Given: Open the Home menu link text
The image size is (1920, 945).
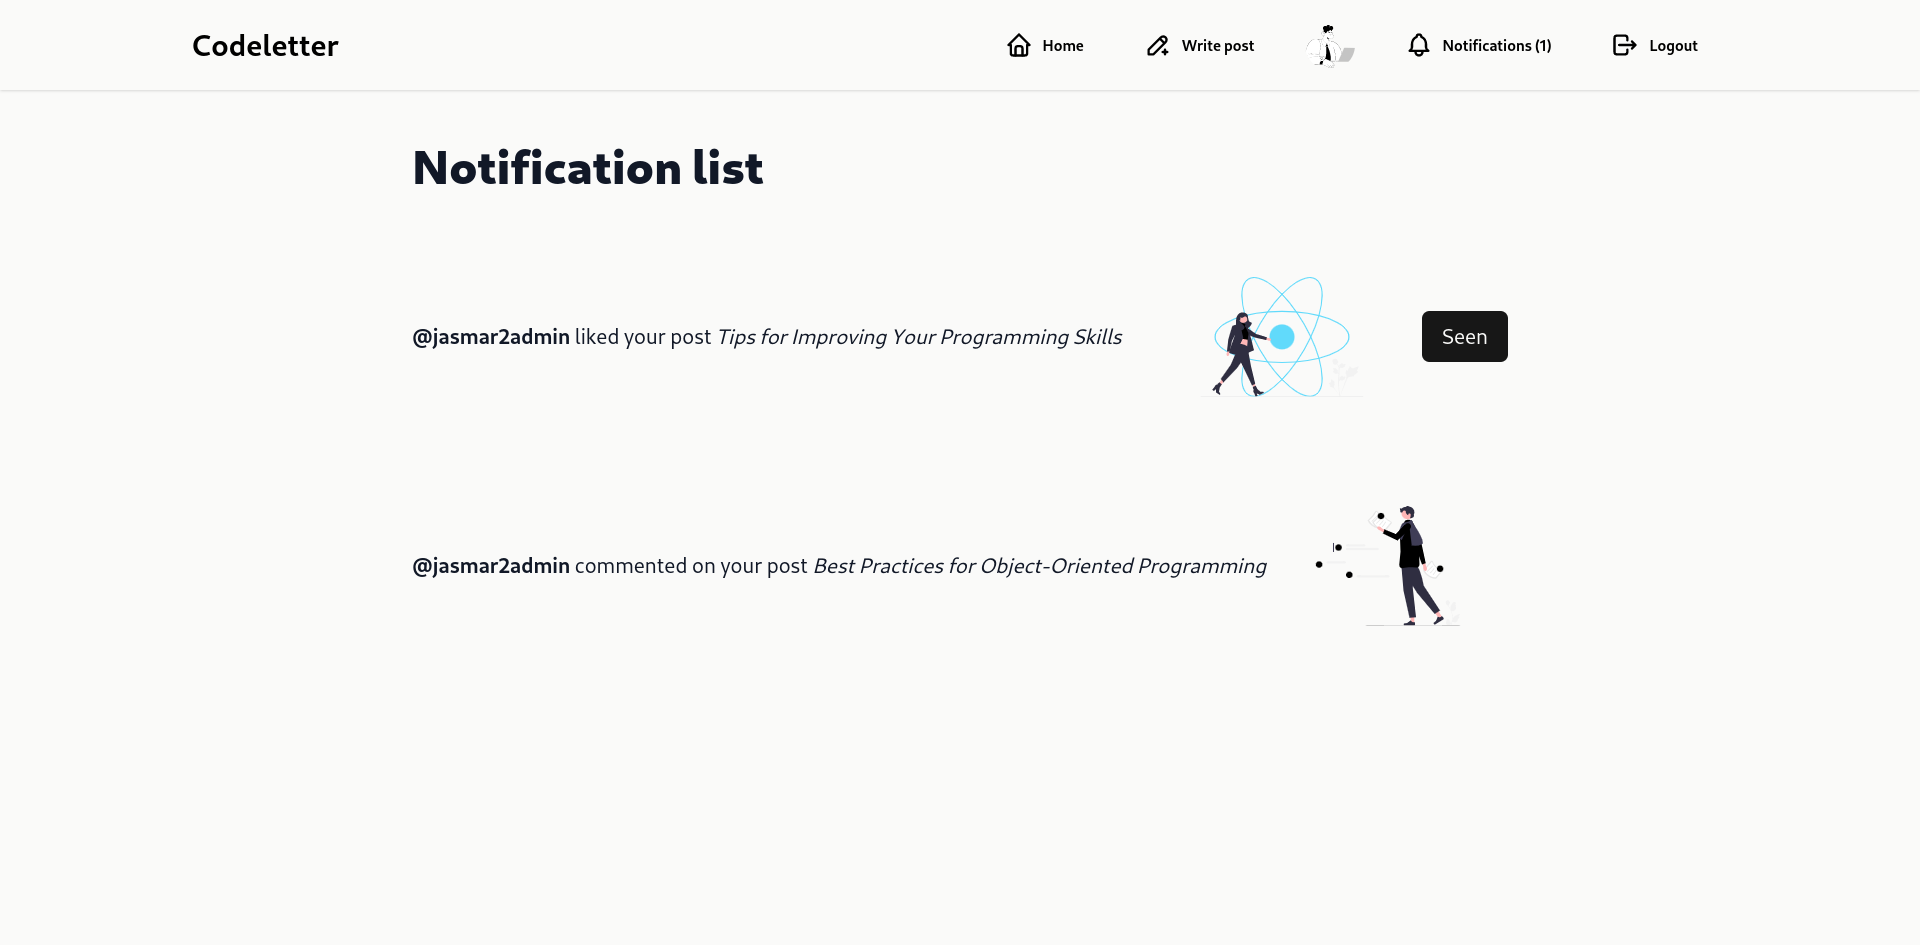Looking at the screenshot, I should [1063, 46].
